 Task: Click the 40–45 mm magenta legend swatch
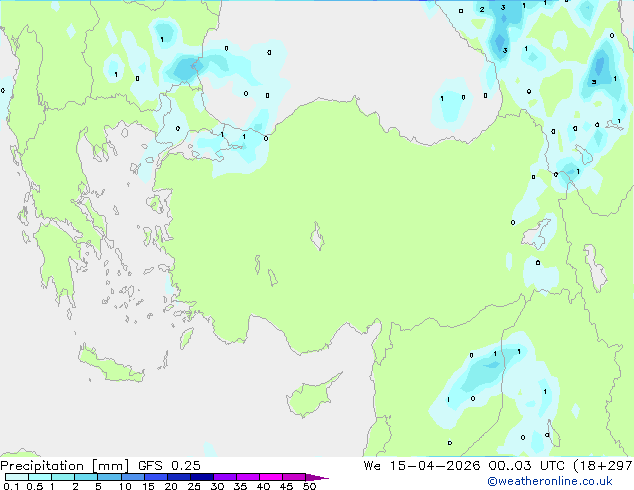tap(271, 477)
